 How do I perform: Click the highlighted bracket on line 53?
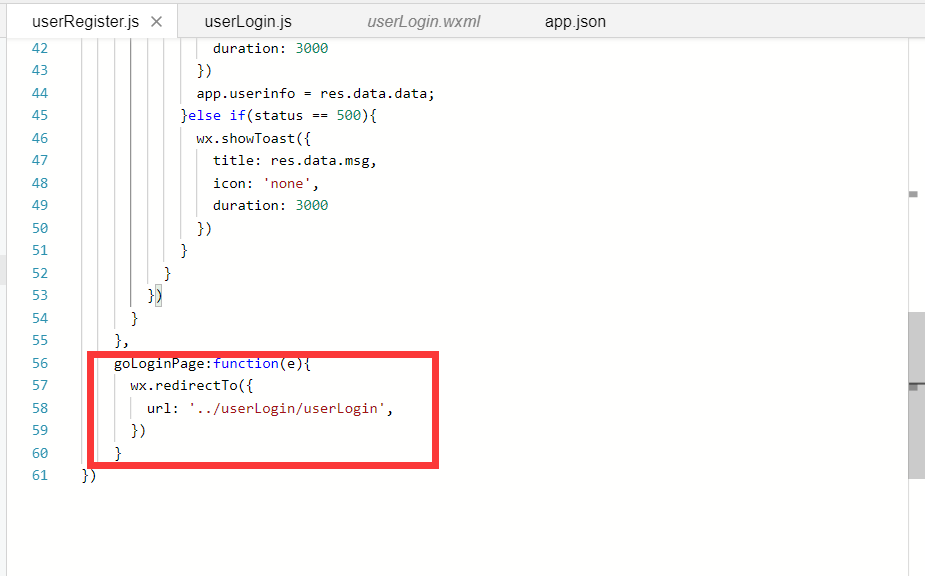point(159,295)
